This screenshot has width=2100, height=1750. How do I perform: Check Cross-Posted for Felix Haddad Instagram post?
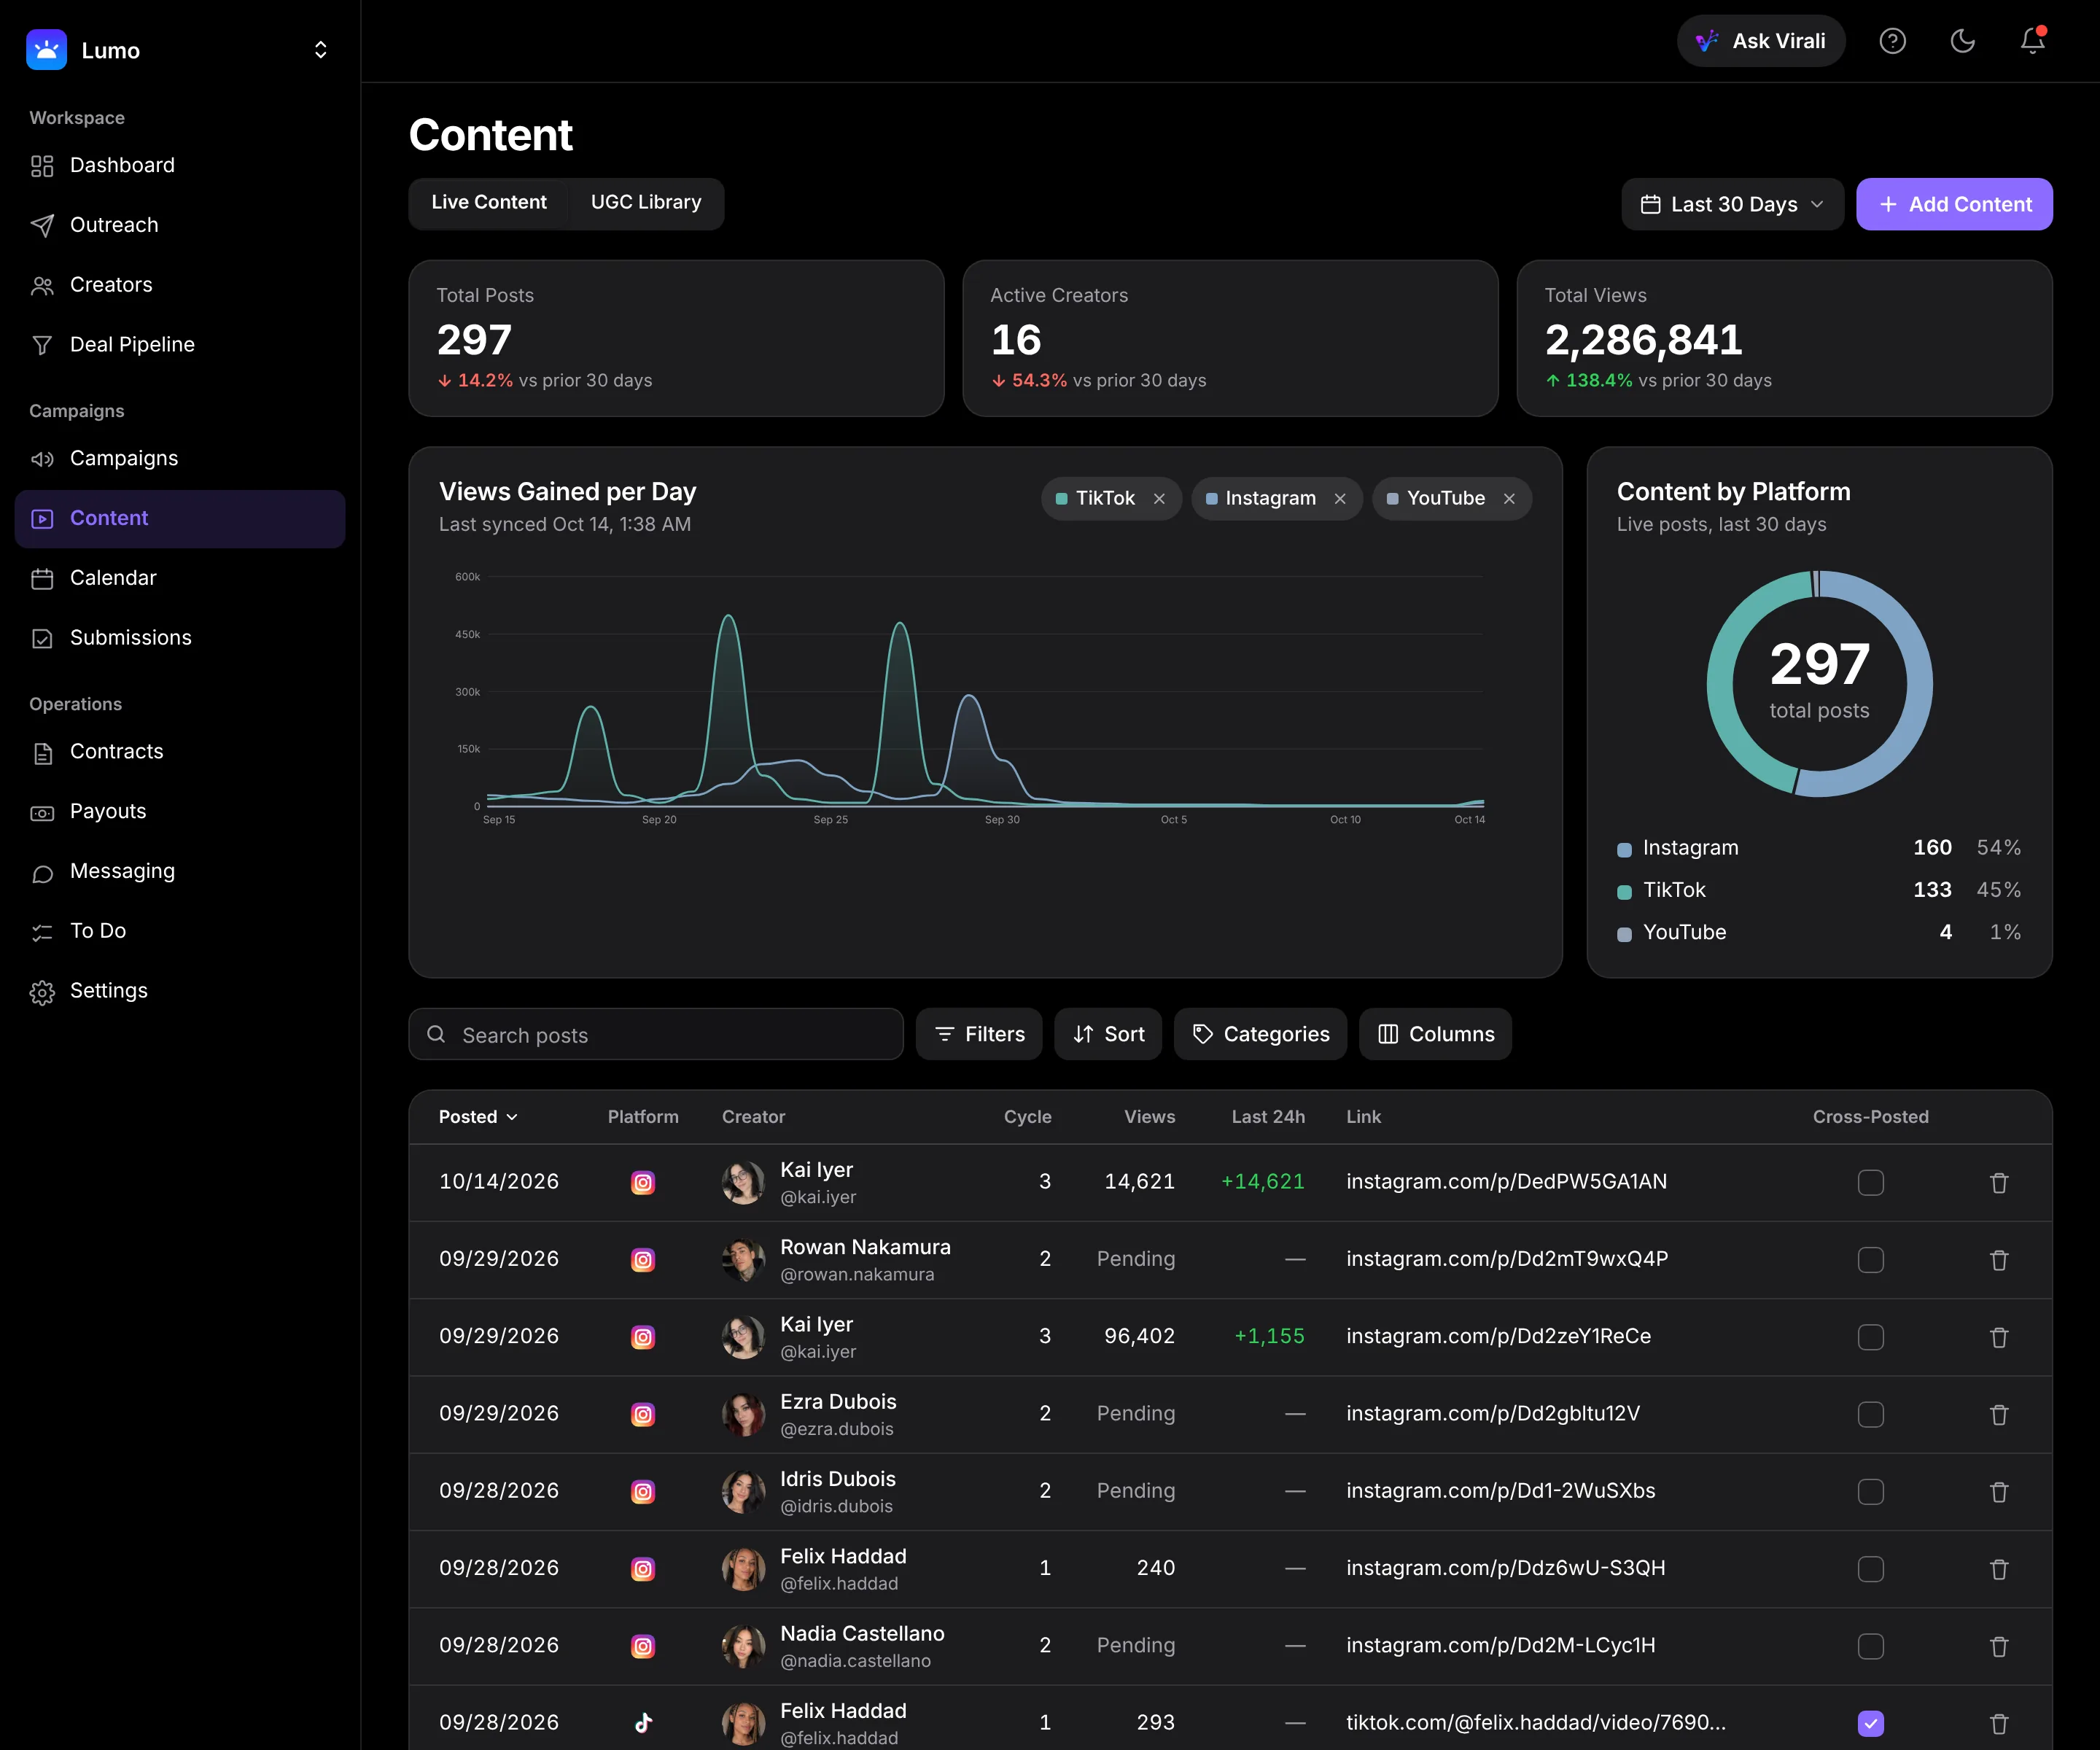pyautogui.click(x=1870, y=1569)
